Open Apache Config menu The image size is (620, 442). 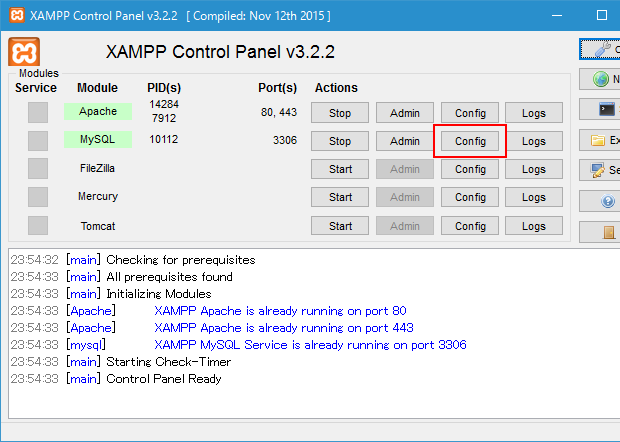pos(470,113)
